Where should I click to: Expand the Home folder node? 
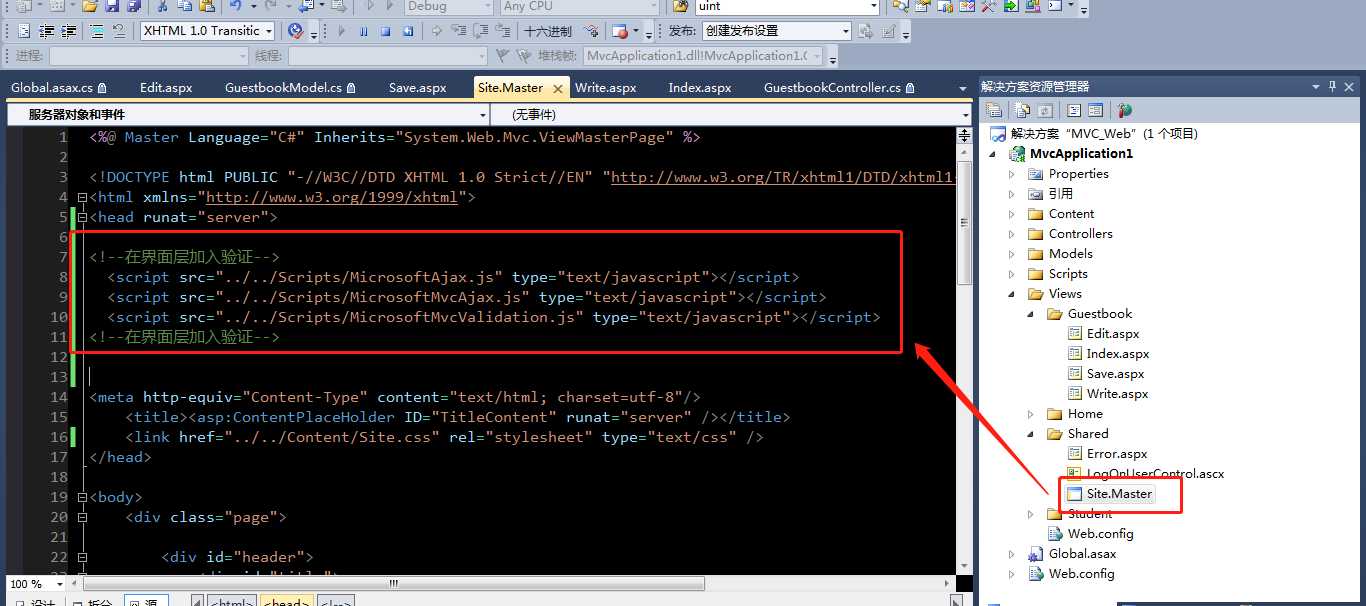(1031, 414)
